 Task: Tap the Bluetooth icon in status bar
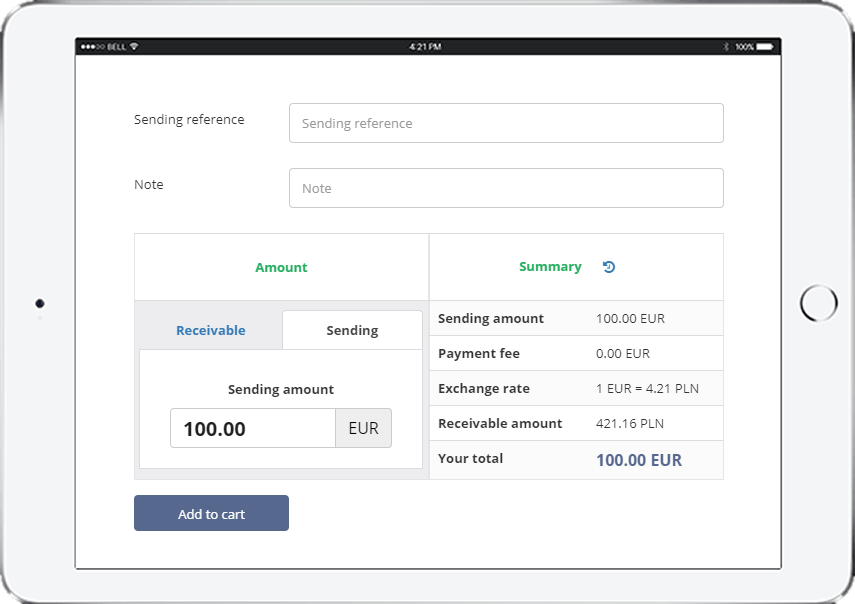pos(726,47)
